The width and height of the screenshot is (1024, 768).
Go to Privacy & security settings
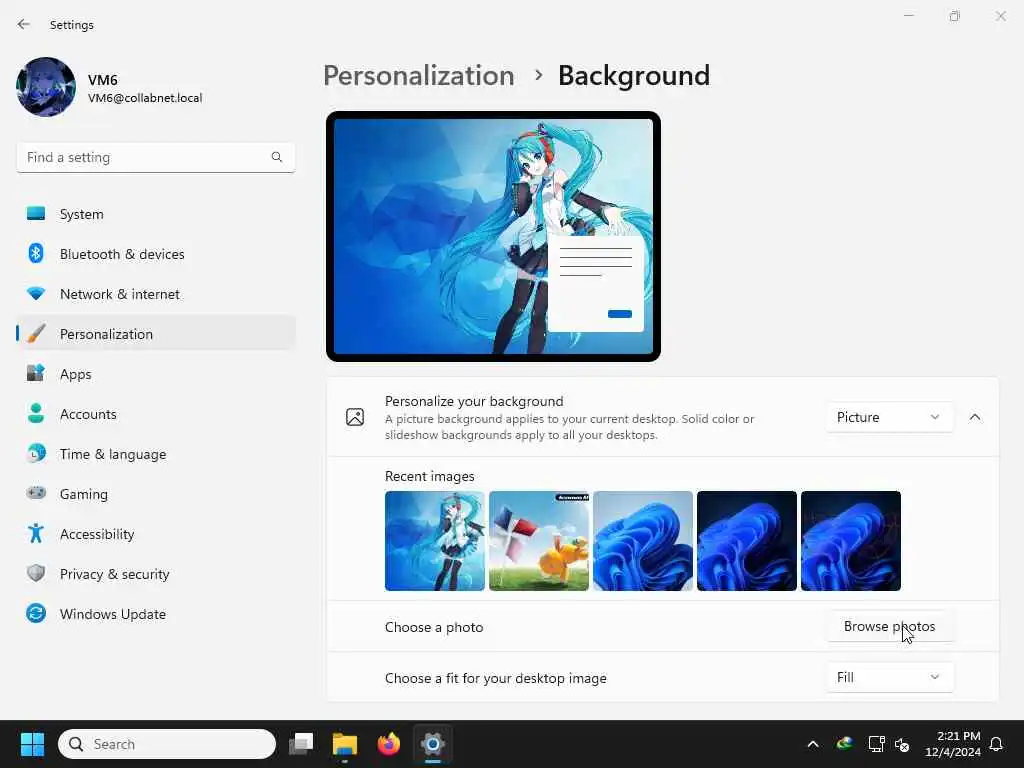[x=155, y=573]
